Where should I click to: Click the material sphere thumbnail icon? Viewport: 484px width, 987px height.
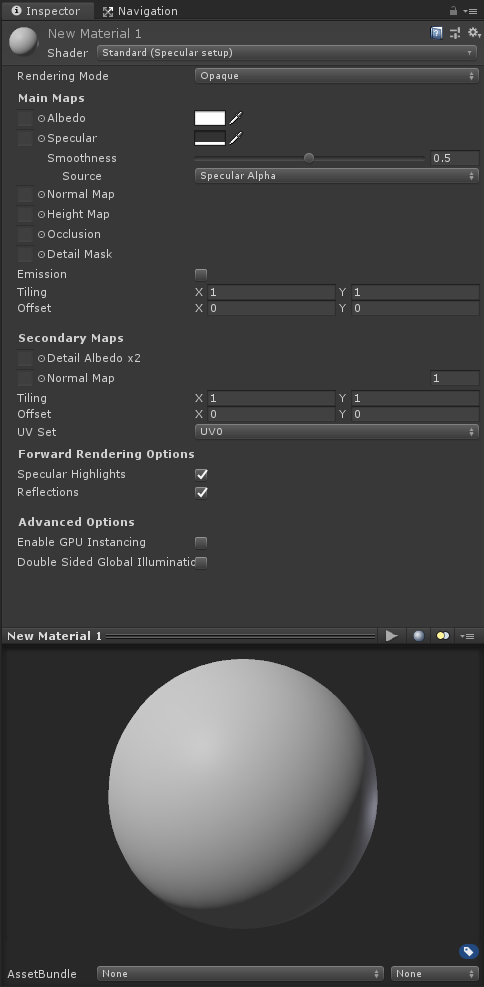[x=24, y=41]
